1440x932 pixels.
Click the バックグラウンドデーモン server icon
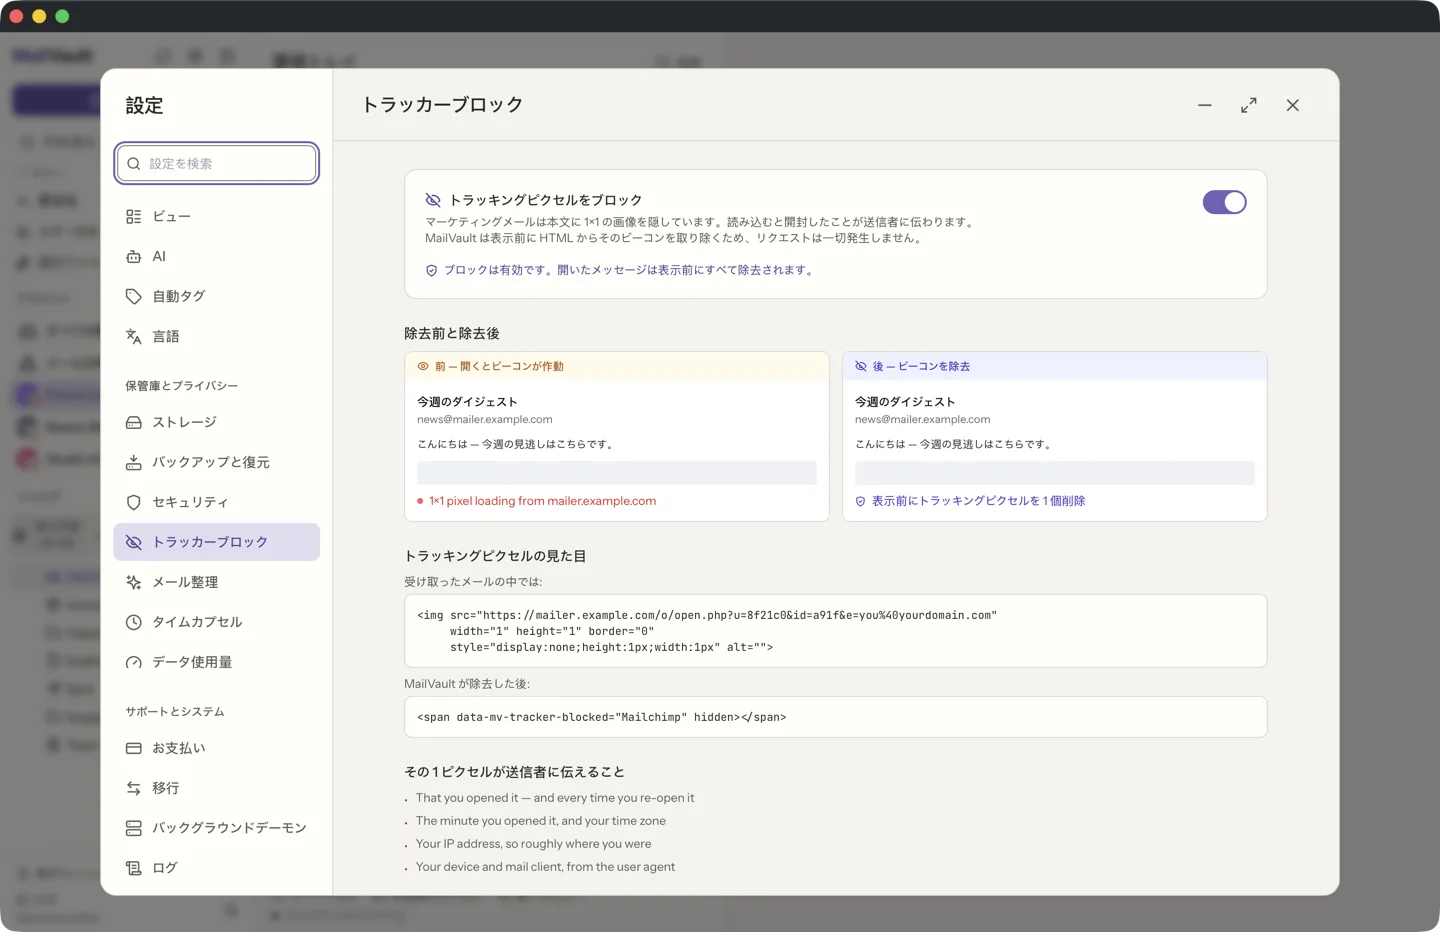pyautogui.click(x=133, y=829)
